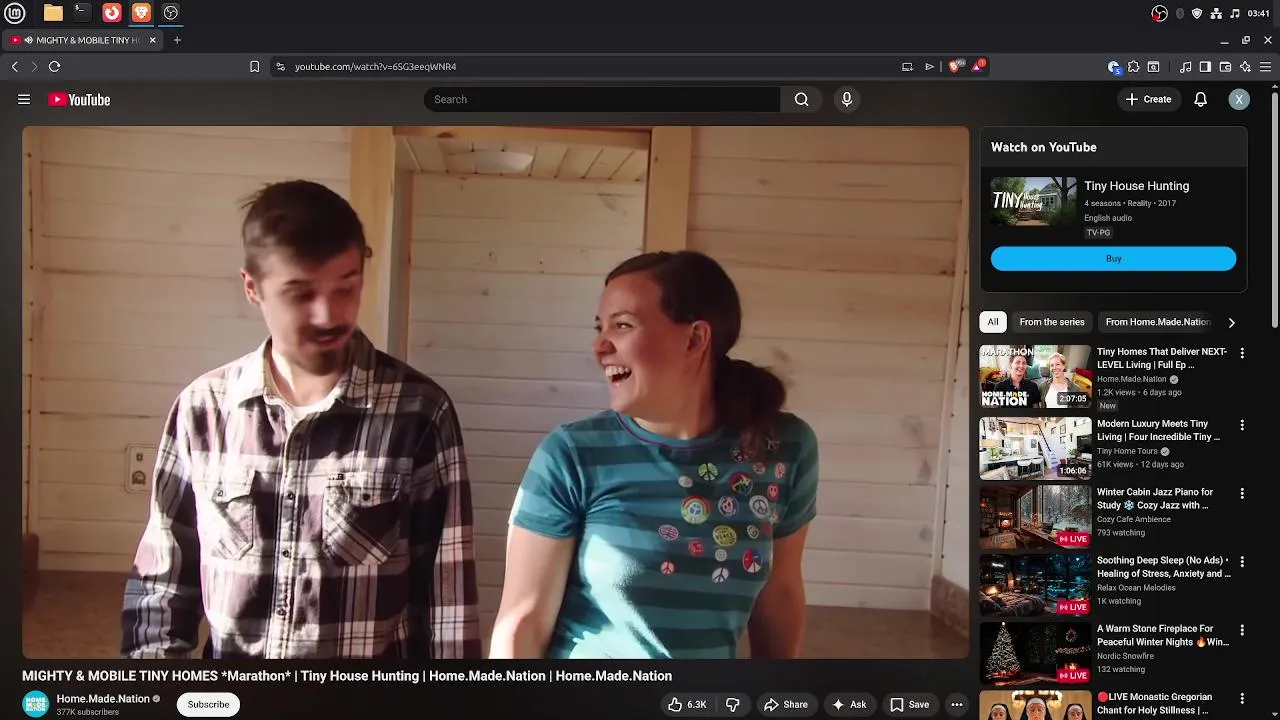Screen dimensions: 1280x720
Task: Open more actions ellipsis below video
Action: [x=957, y=704]
